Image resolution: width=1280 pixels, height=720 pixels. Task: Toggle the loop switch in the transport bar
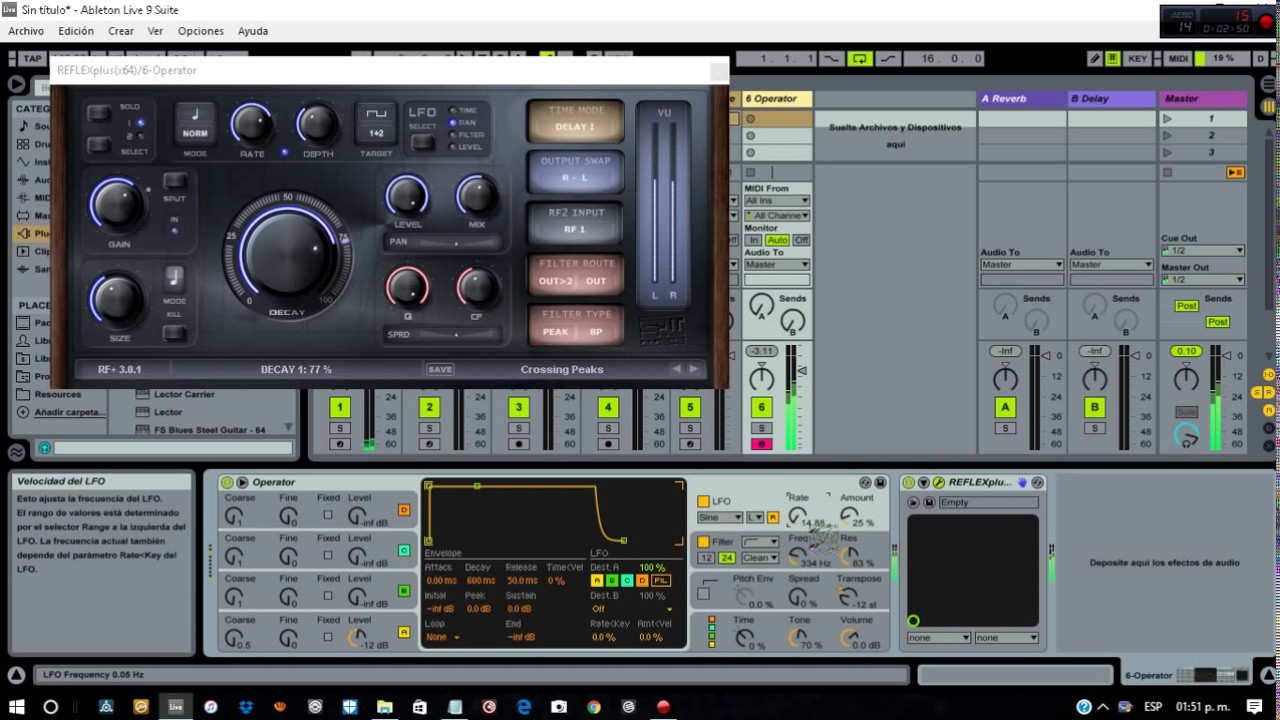pos(859,59)
